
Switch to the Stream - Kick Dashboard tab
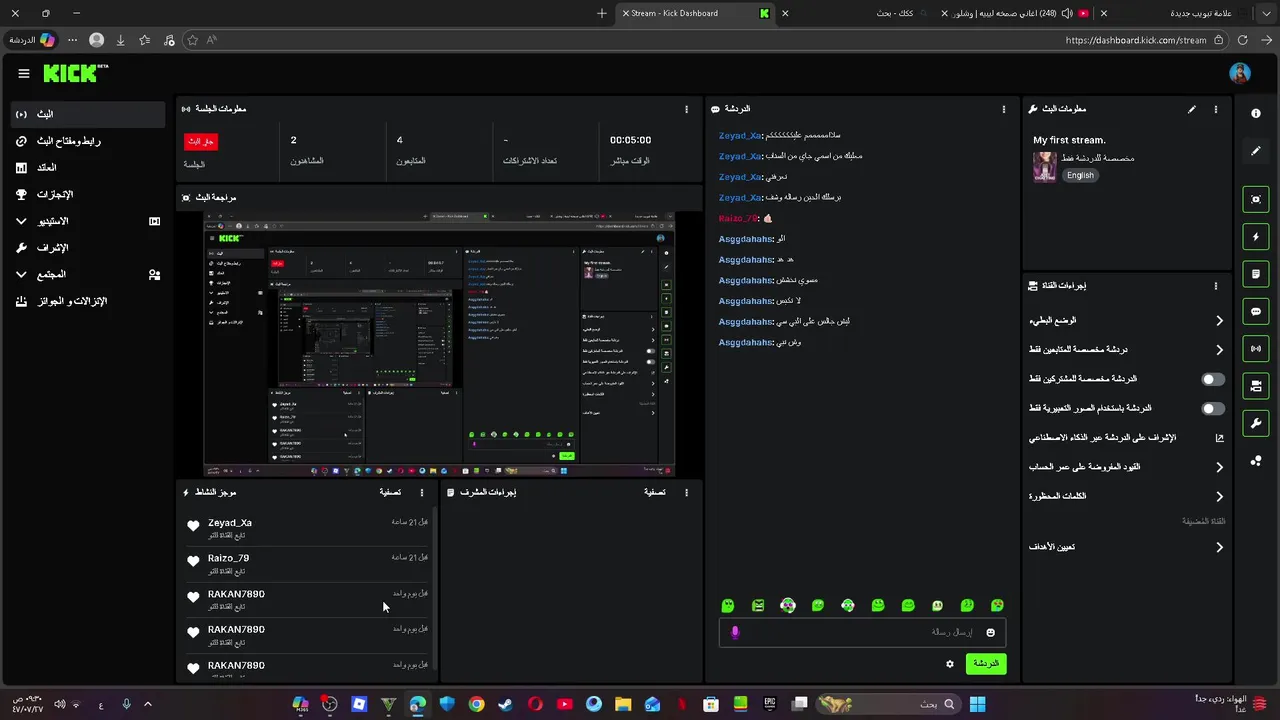pos(695,13)
